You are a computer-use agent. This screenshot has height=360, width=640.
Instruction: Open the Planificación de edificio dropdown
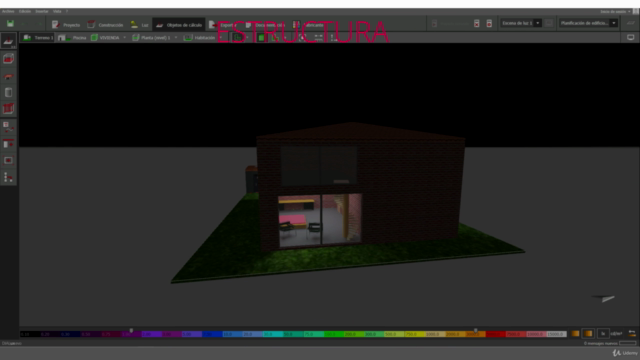(x=588, y=23)
